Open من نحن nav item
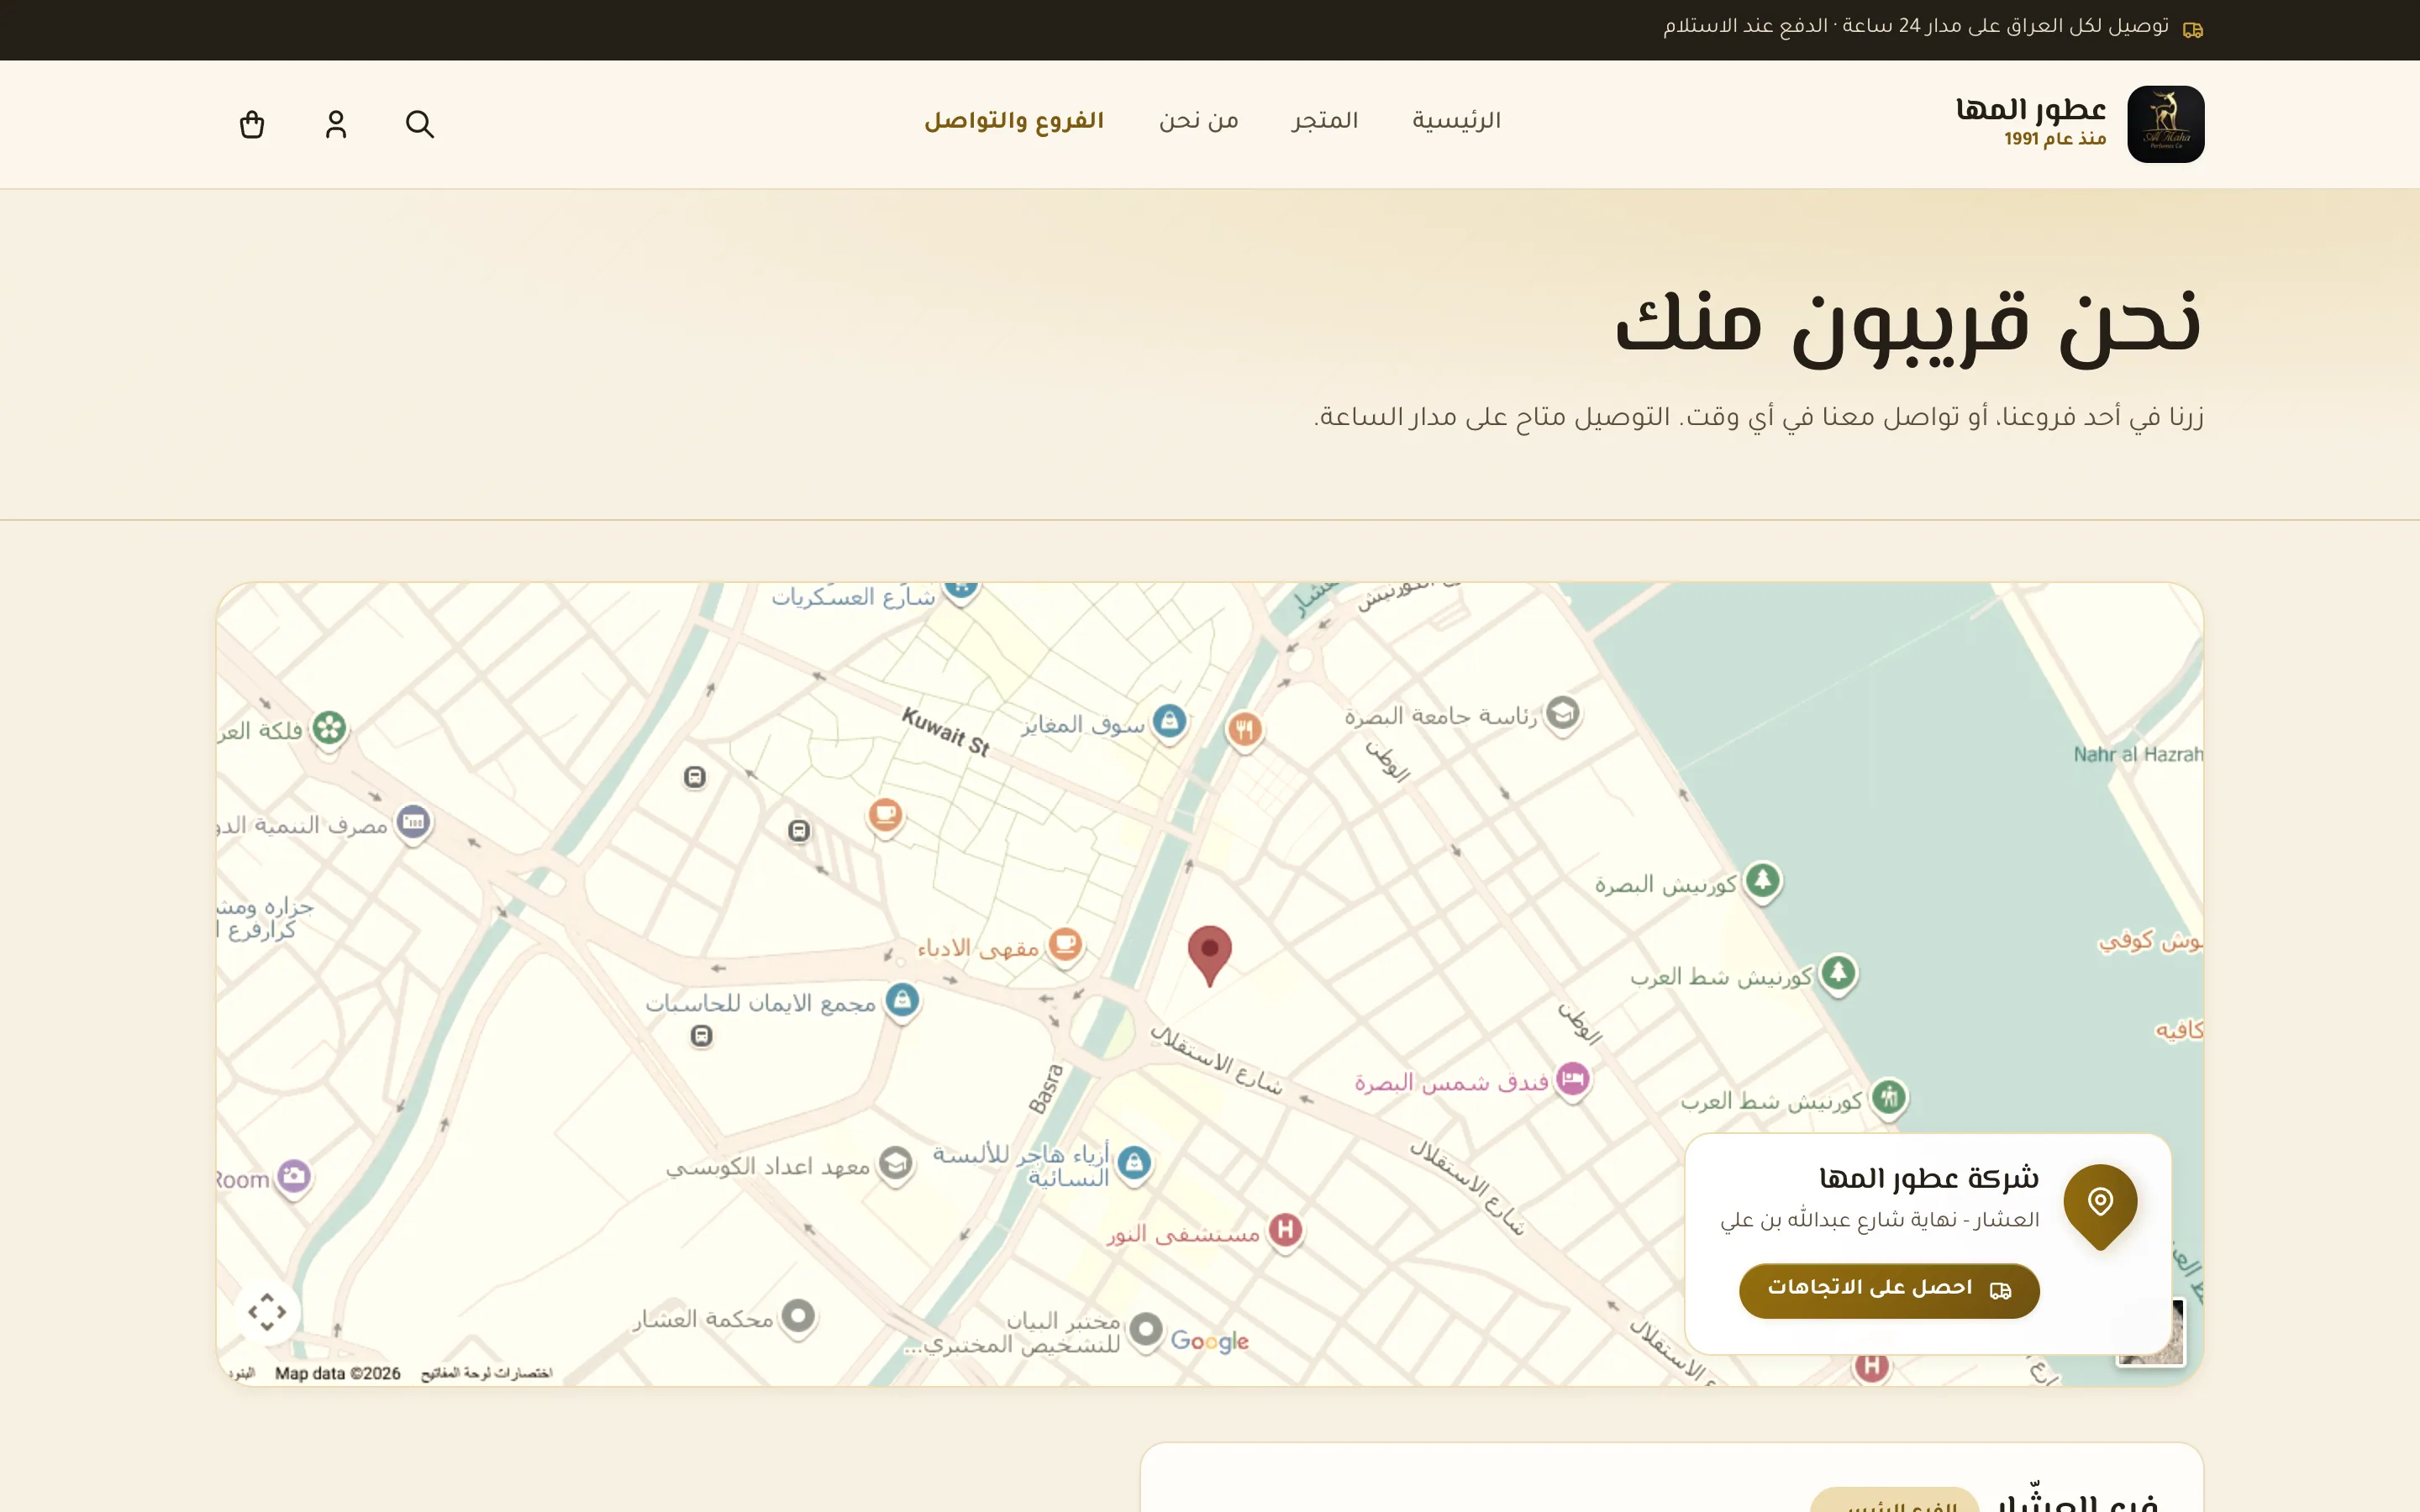The width and height of the screenshot is (2420, 1512). (x=1199, y=121)
